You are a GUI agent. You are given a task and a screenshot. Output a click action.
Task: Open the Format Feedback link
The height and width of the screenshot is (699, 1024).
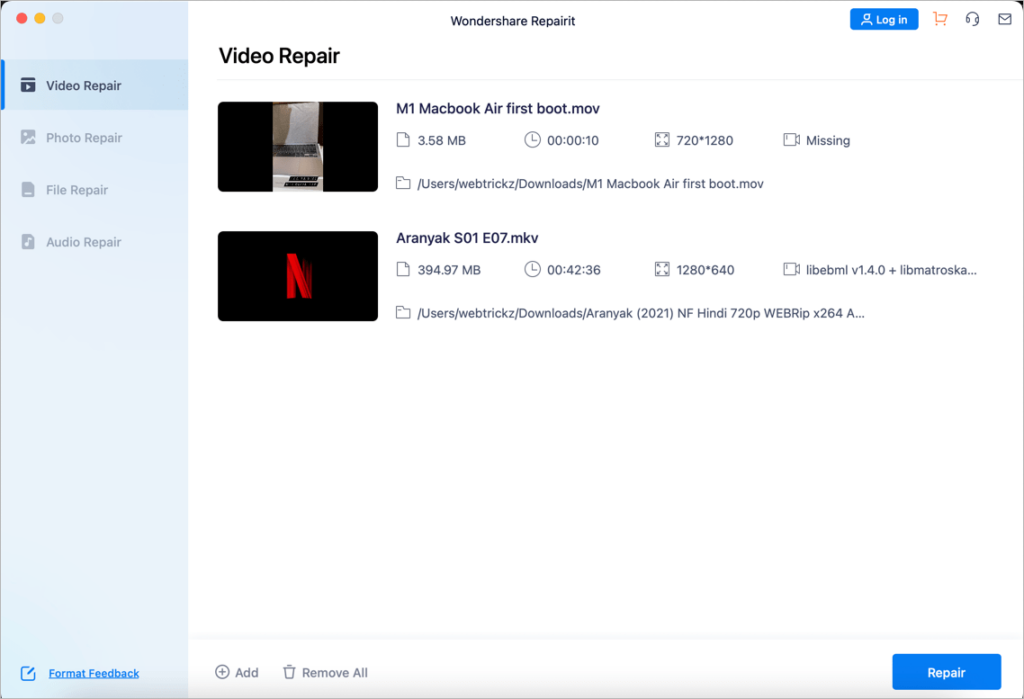(x=93, y=673)
